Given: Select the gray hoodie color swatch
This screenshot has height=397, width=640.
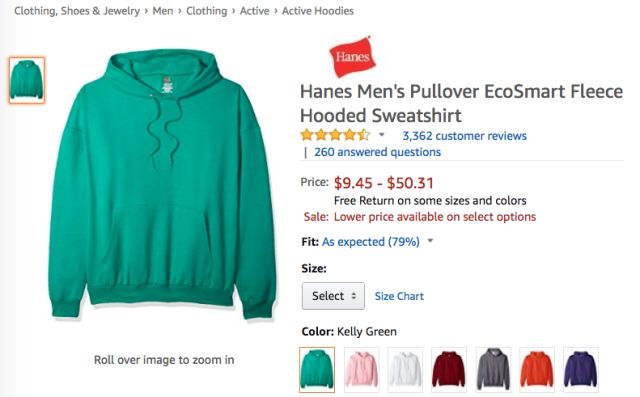Looking at the screenshot, I should 493,370.
